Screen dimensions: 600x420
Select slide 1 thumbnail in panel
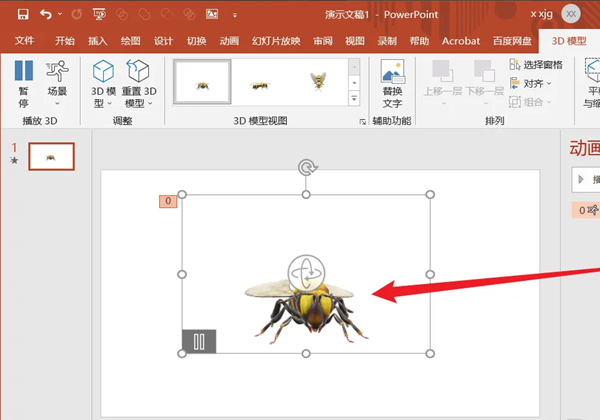[x=51, y=156]
